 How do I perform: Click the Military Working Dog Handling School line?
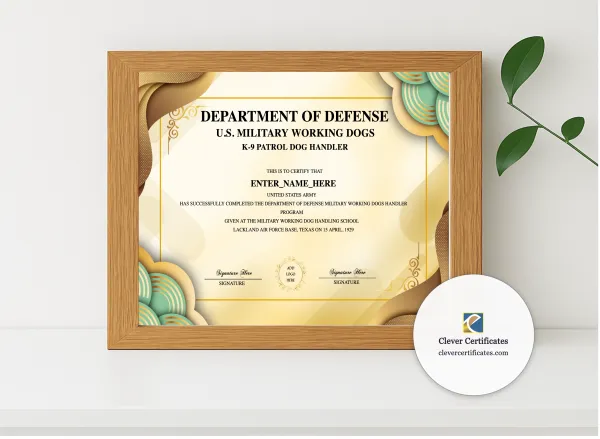(292, 222)
